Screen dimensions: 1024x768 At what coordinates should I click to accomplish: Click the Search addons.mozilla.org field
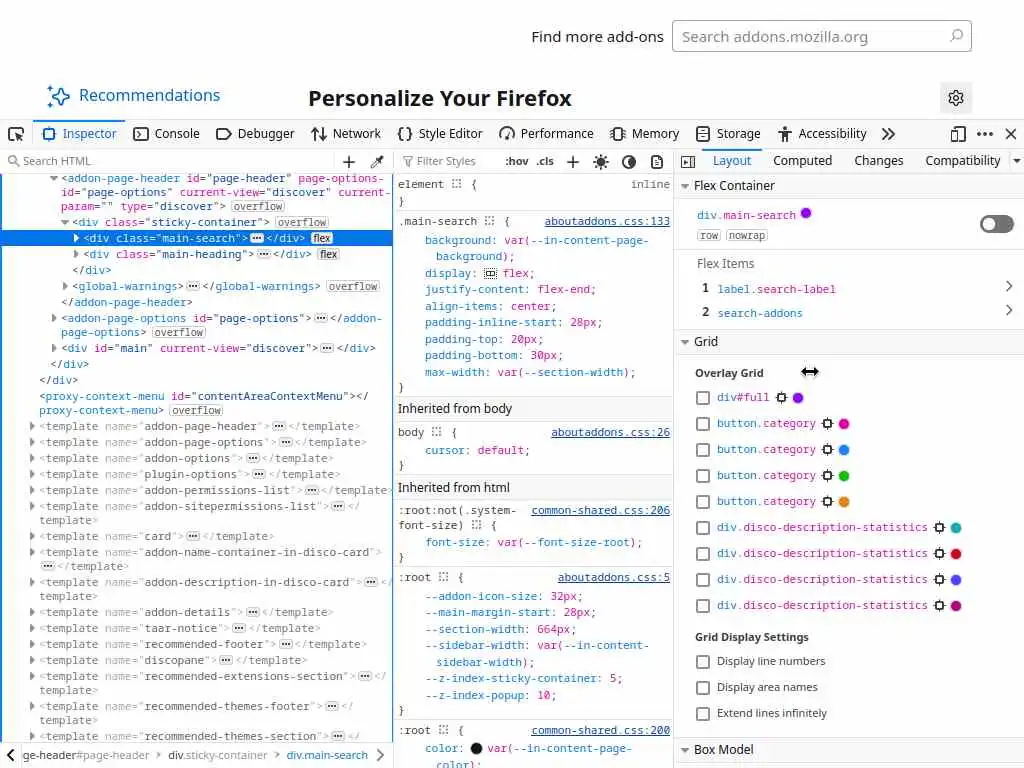pyautogui.click(x=822, y=37)
